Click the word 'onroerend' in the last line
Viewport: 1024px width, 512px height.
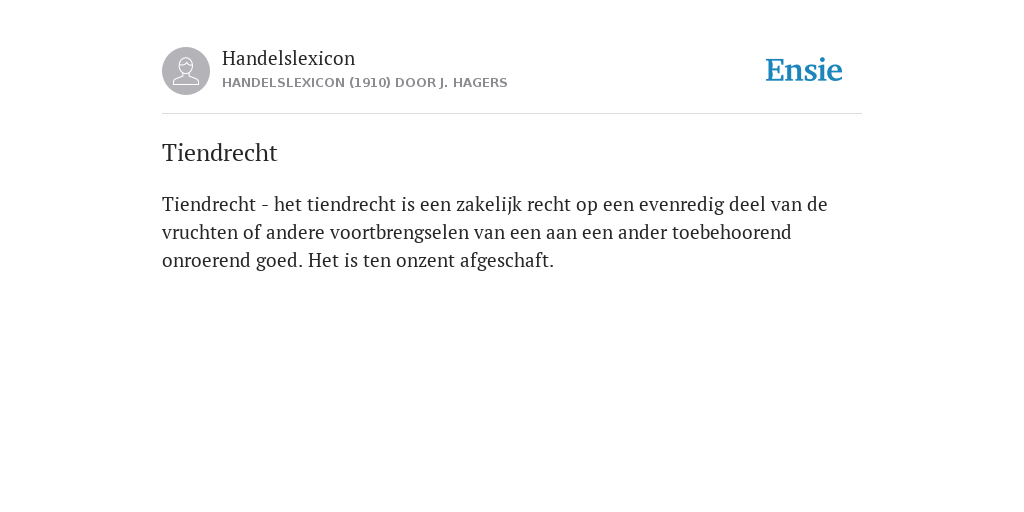[x=206, y=261]
